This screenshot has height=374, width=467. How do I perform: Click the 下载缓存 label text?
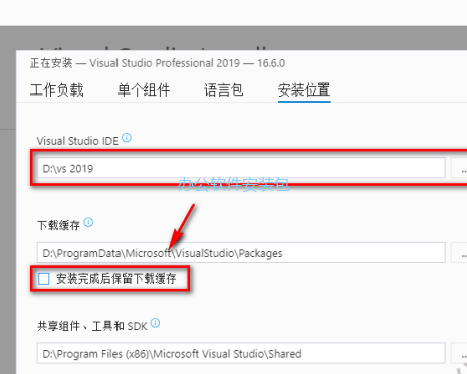click(59, 225)
